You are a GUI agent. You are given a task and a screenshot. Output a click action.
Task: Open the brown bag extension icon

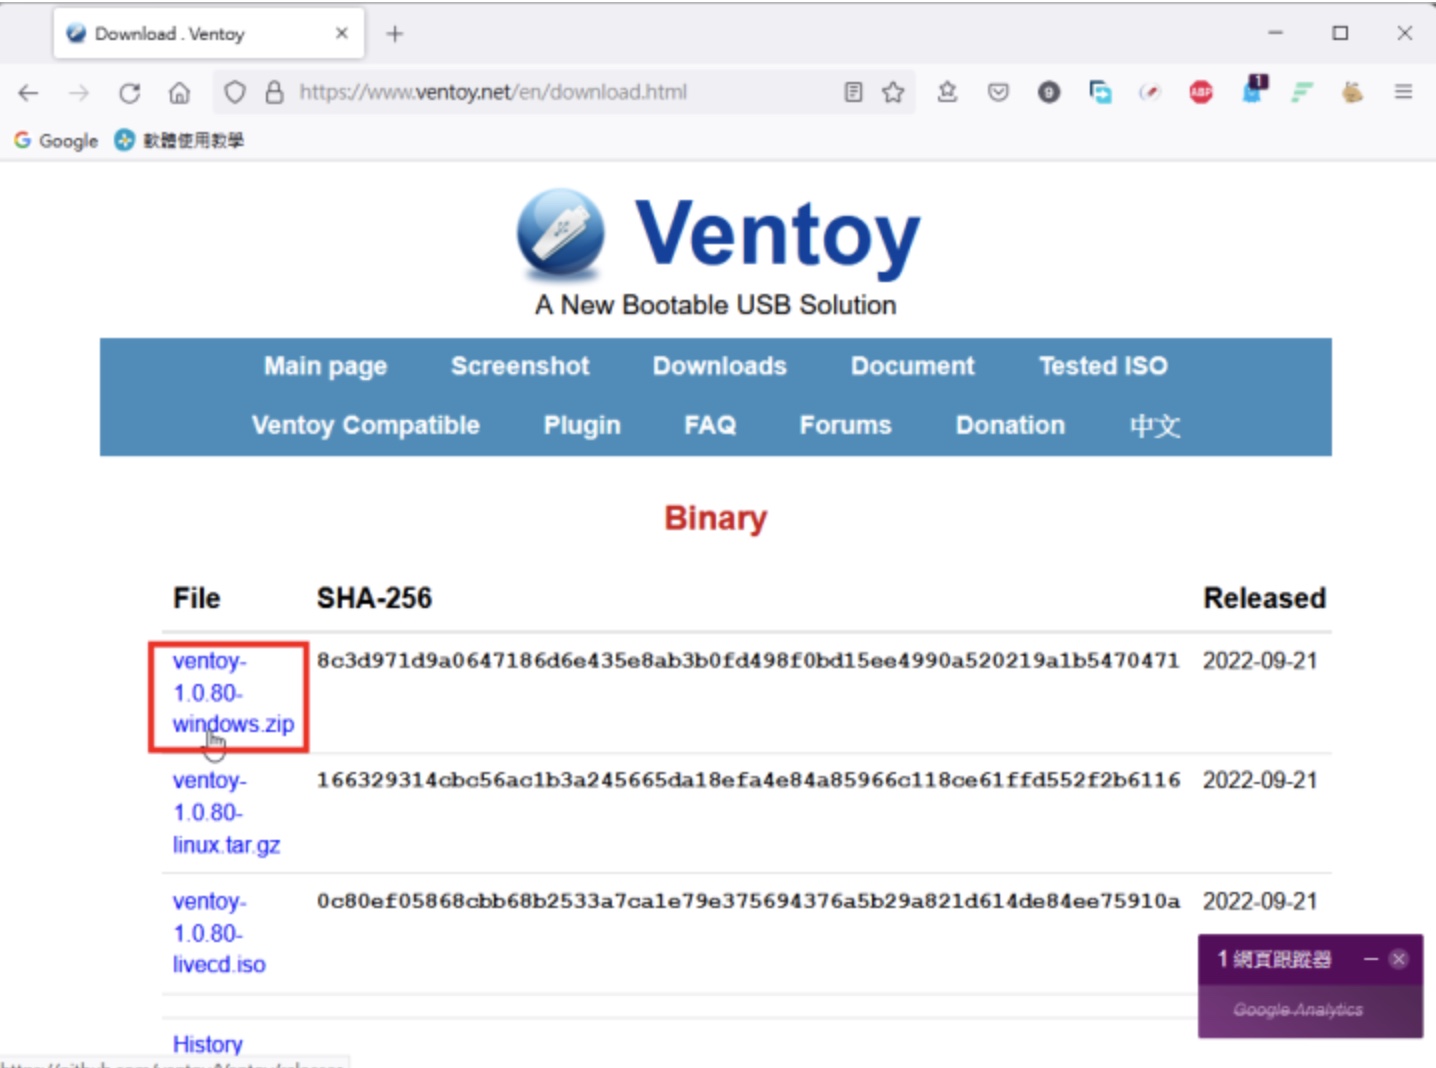coord(1352,92)
